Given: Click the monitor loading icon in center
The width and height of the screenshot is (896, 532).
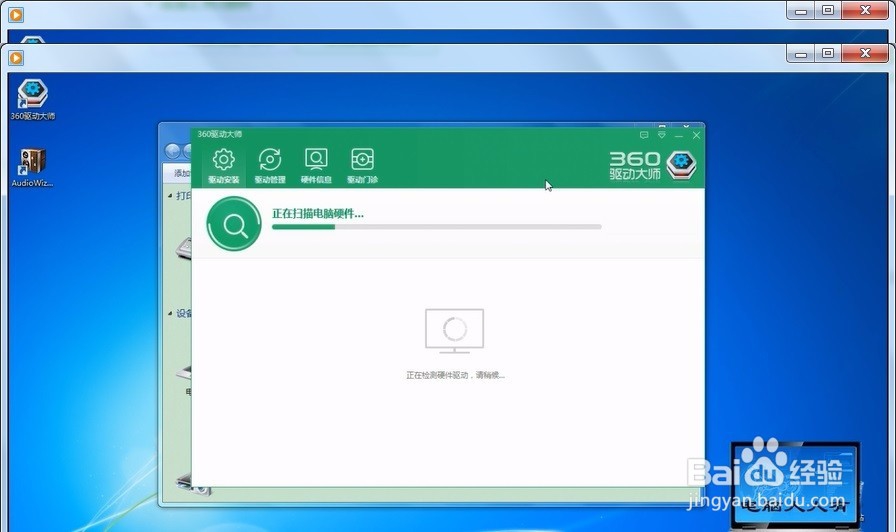Looking at the screenshot, I should [454, 330].
